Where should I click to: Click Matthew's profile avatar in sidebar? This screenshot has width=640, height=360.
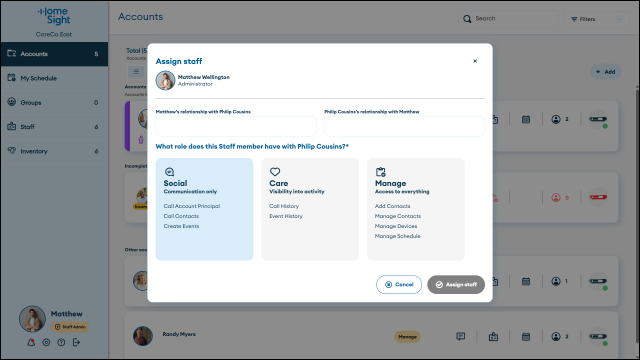[32, 319]
